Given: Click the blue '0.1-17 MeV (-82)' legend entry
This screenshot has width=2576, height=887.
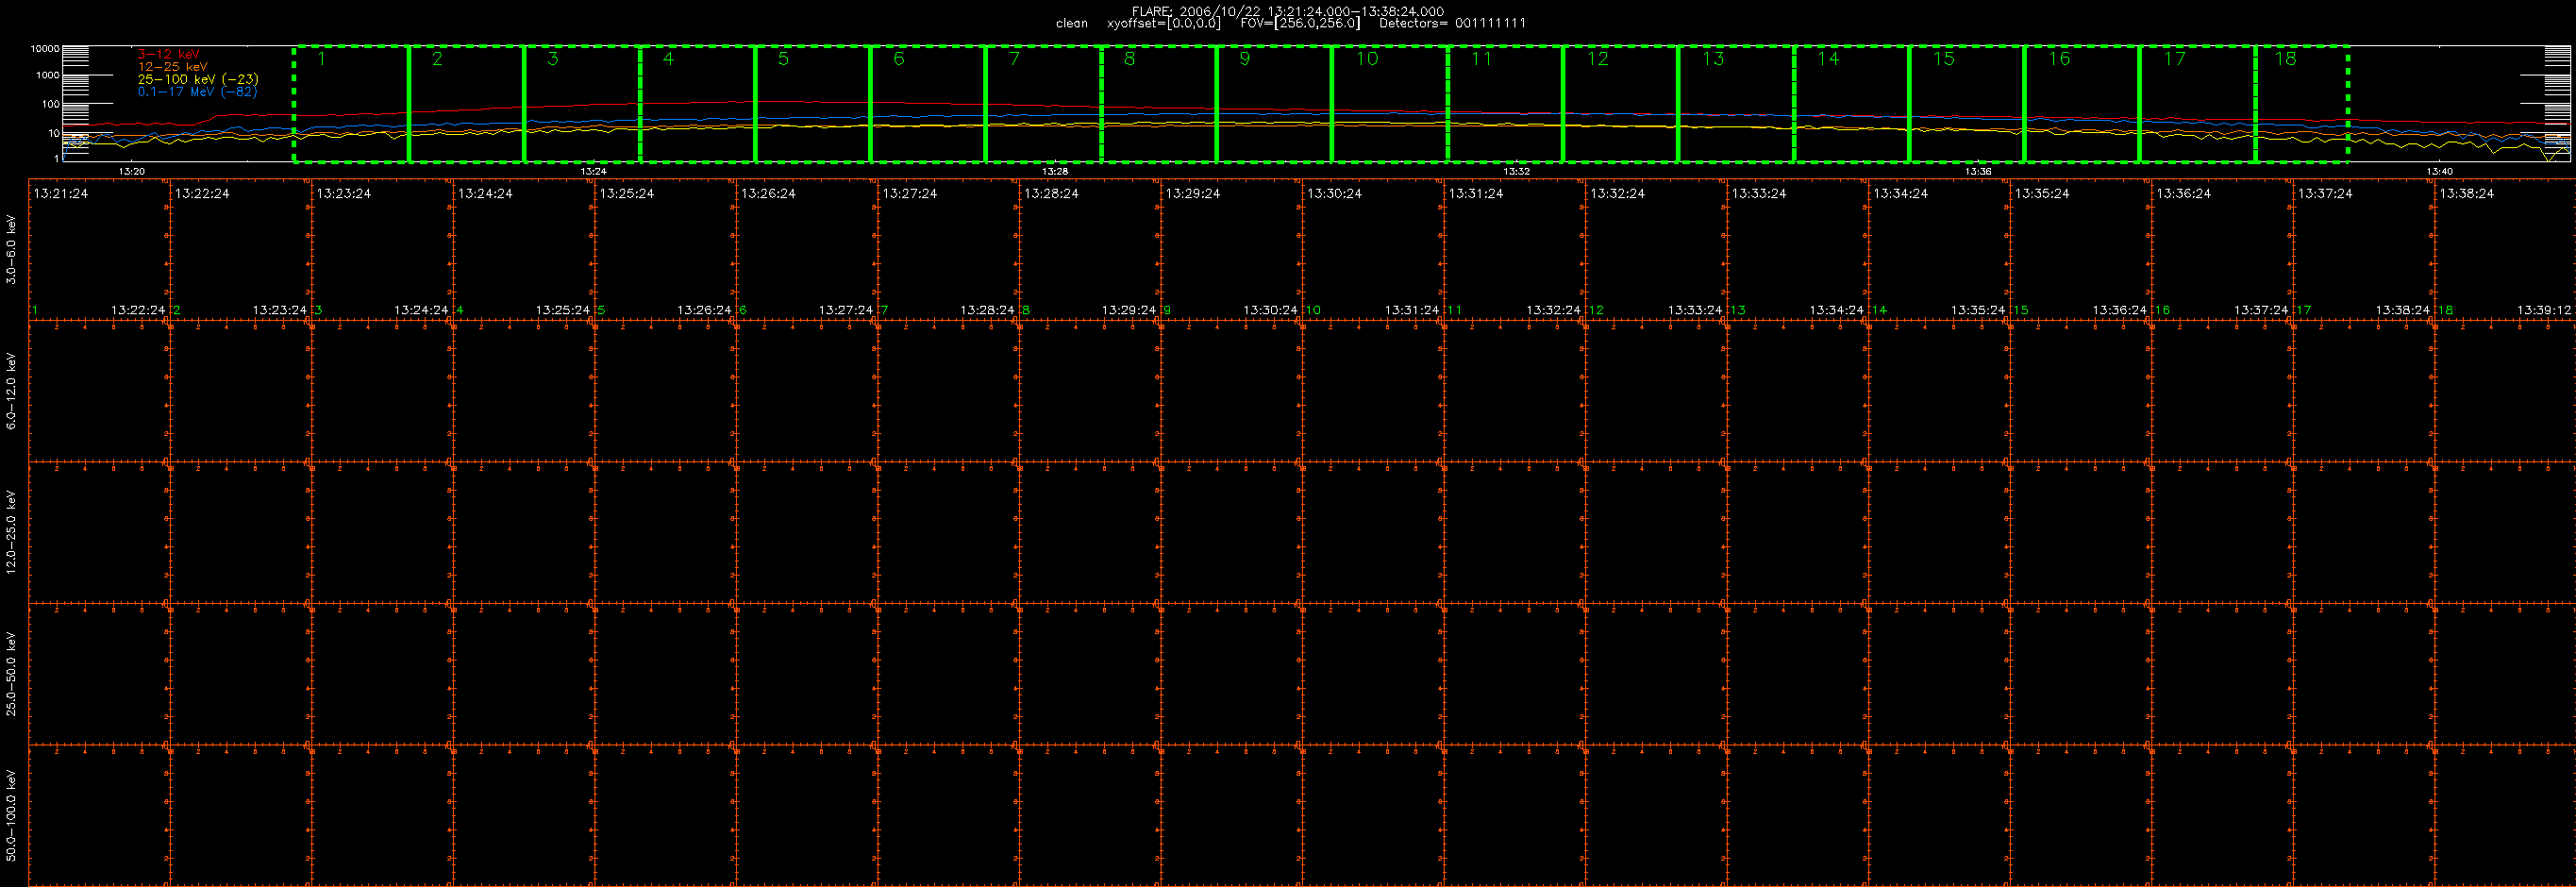Looking at the screenshot, I should click(197, 92).
